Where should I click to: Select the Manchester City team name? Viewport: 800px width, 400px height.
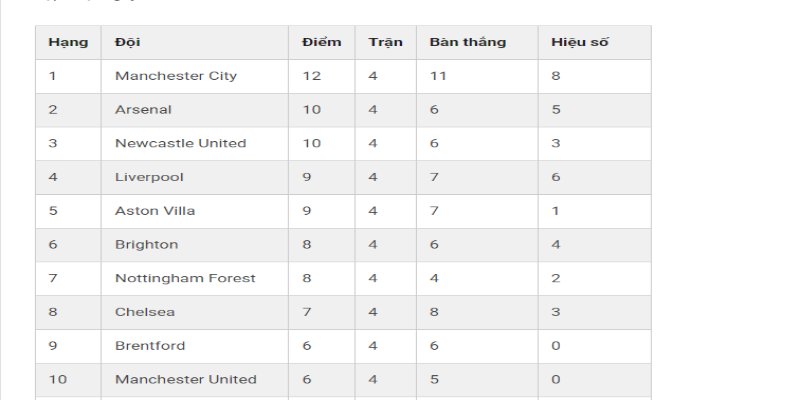pyautogui.click(x=176, y=76)
